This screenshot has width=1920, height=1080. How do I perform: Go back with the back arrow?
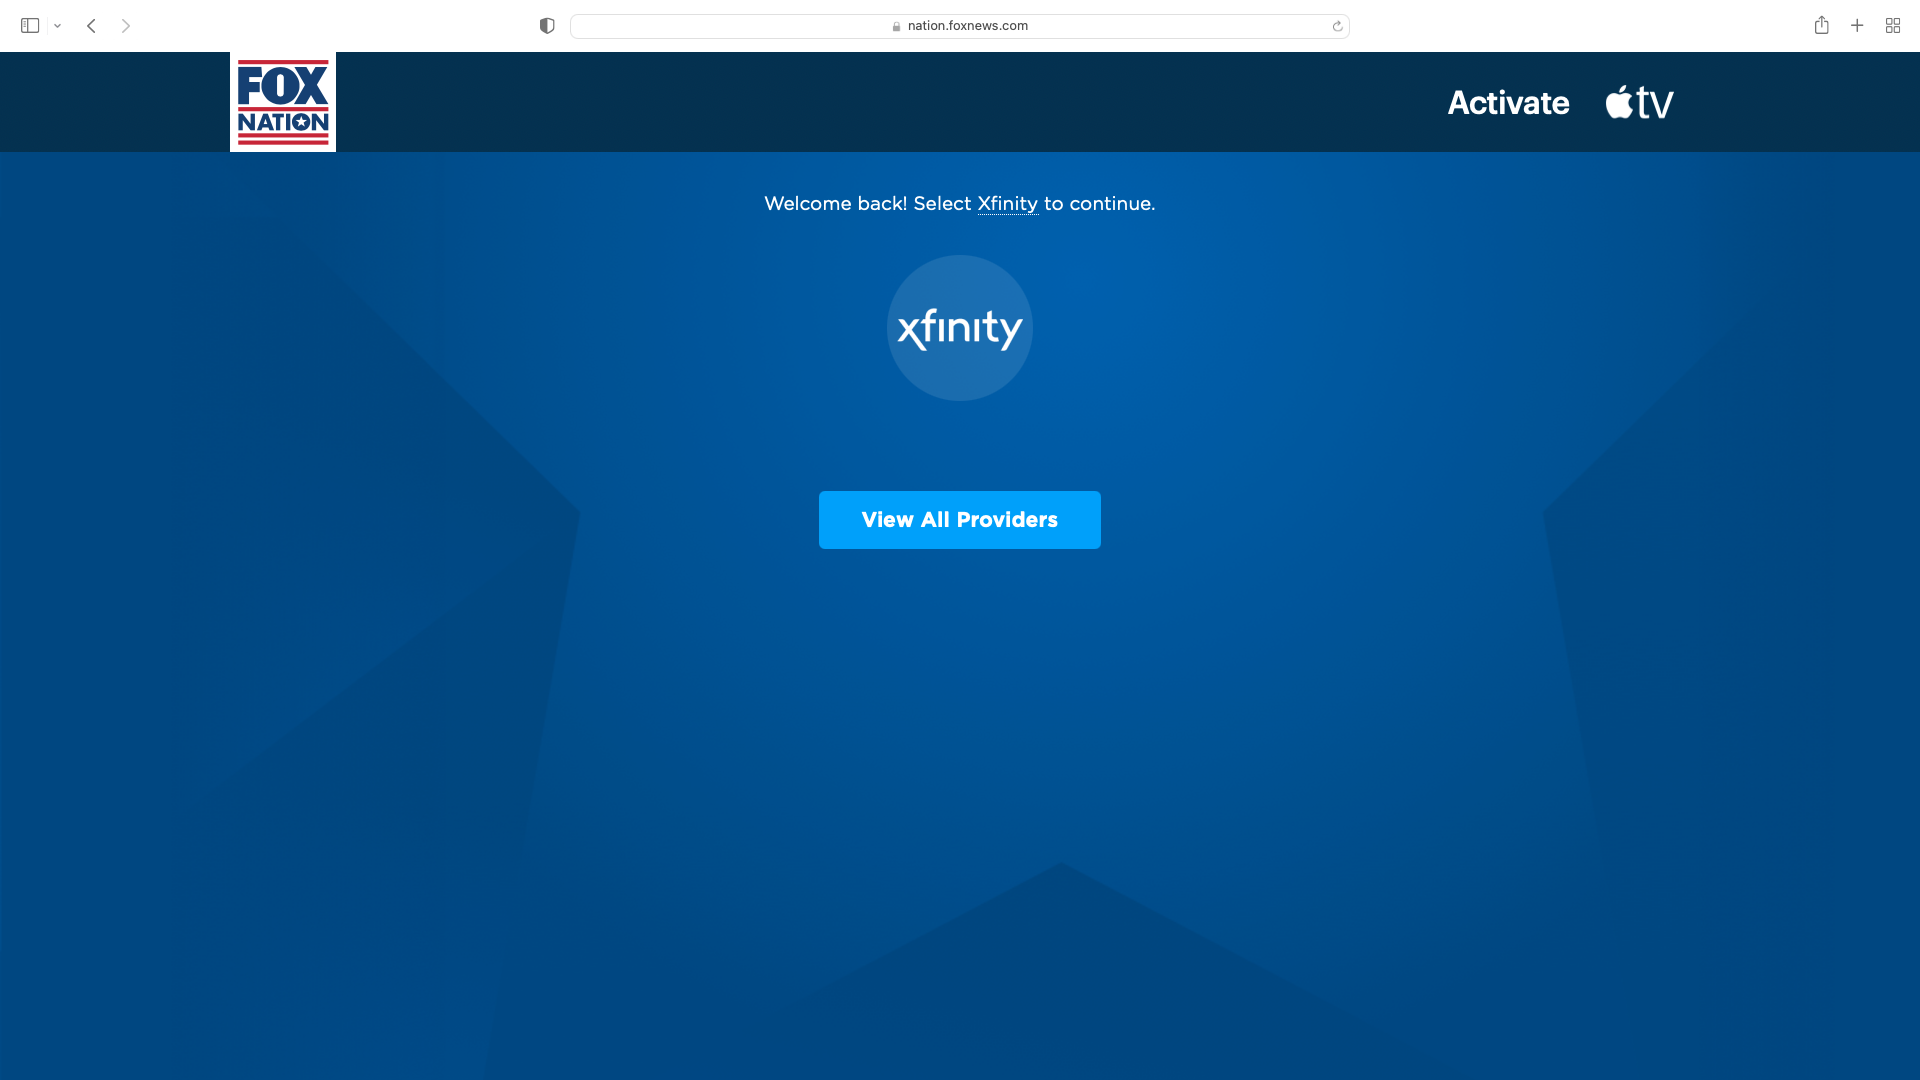pos(91,26)
